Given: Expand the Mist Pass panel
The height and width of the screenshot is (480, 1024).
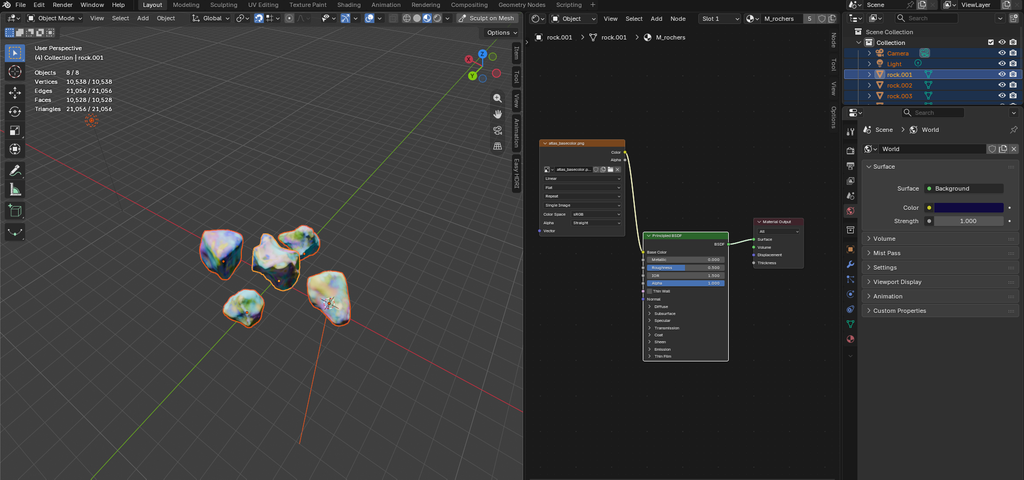Looking at the screenshot, I should 940,253.
